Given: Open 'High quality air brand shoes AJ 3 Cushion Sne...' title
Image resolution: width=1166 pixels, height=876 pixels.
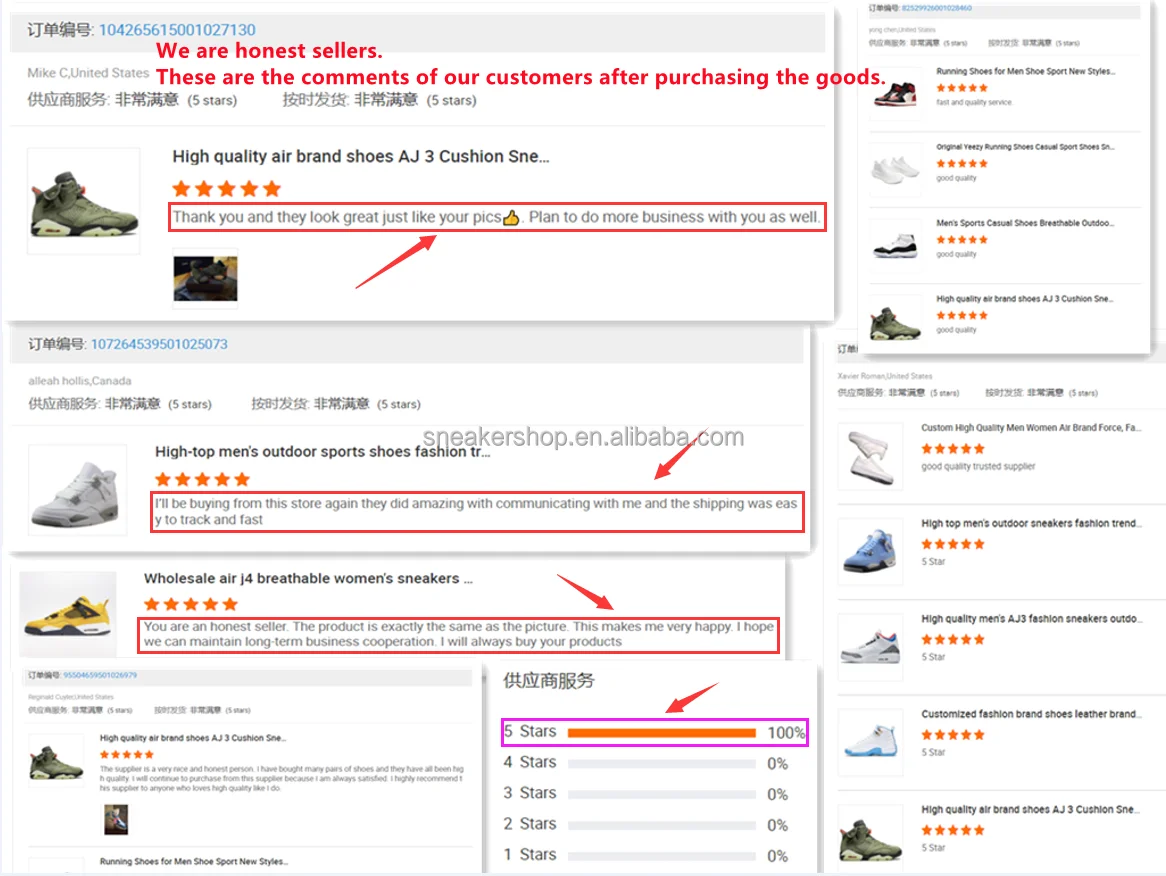Looking at the screenshot, I should 361,157.
